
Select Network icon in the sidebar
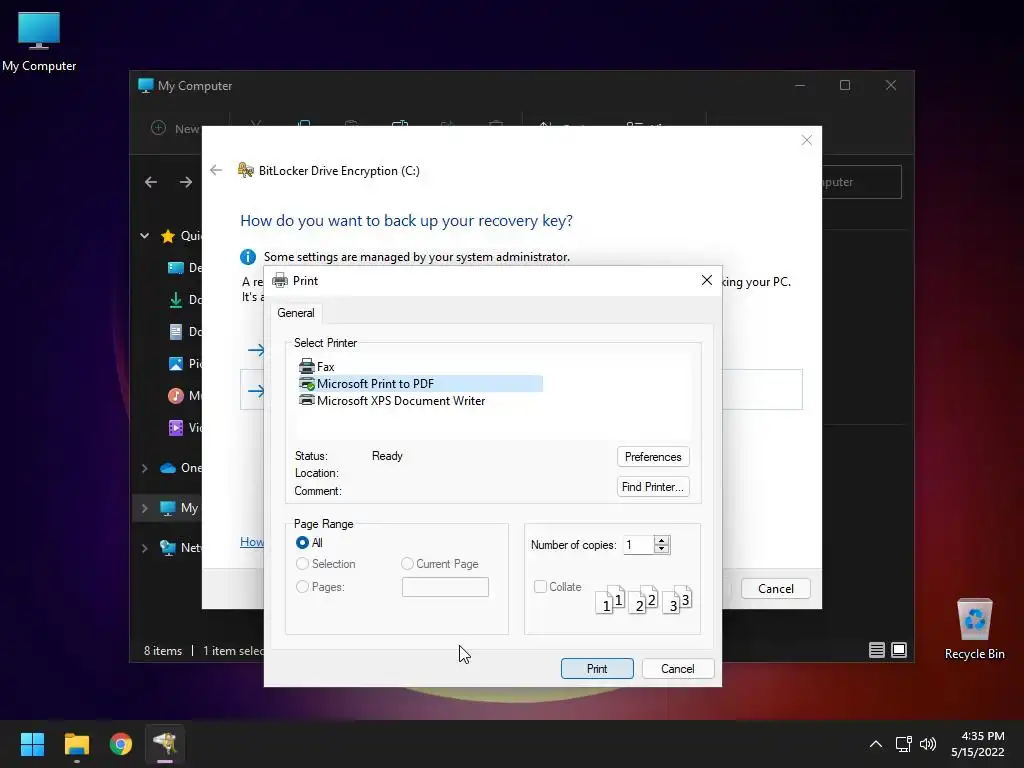coord(168,548)
